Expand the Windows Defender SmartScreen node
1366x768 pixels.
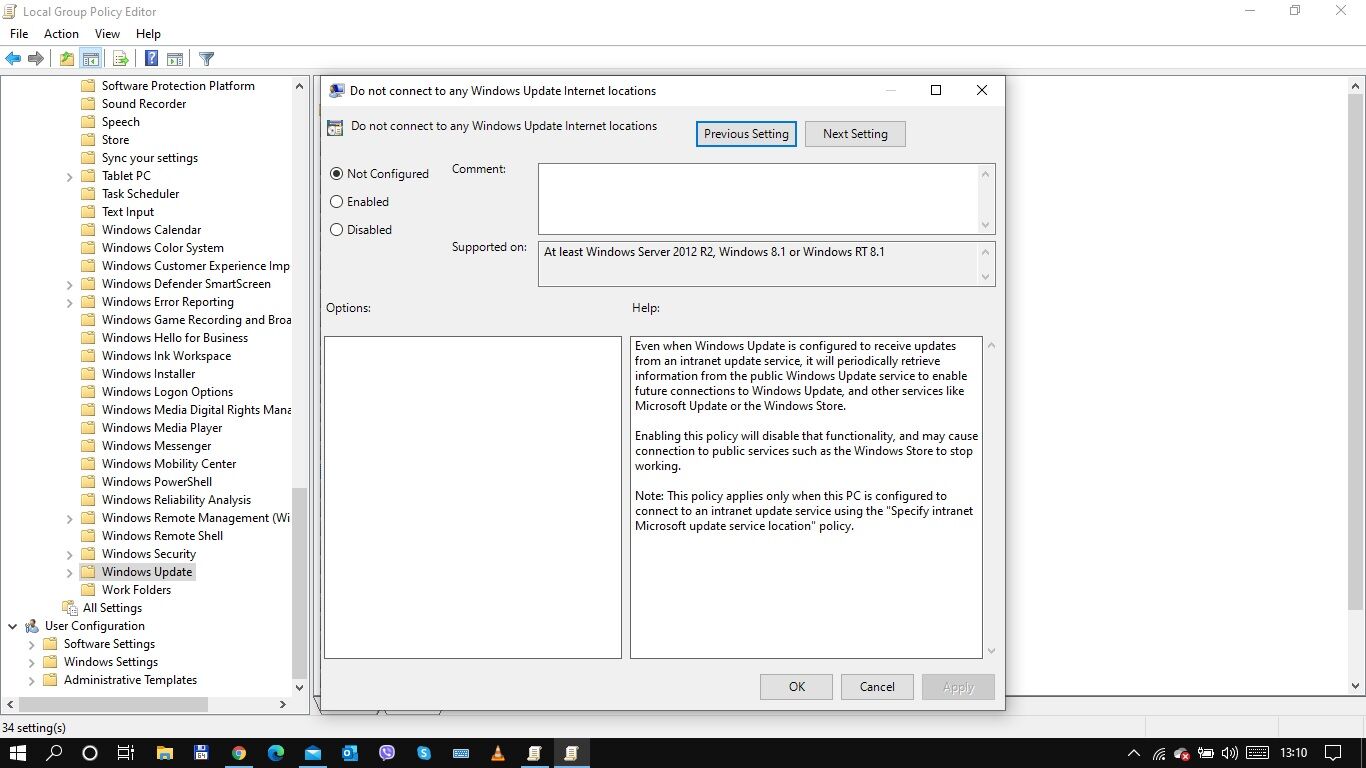tap(70, 285)
